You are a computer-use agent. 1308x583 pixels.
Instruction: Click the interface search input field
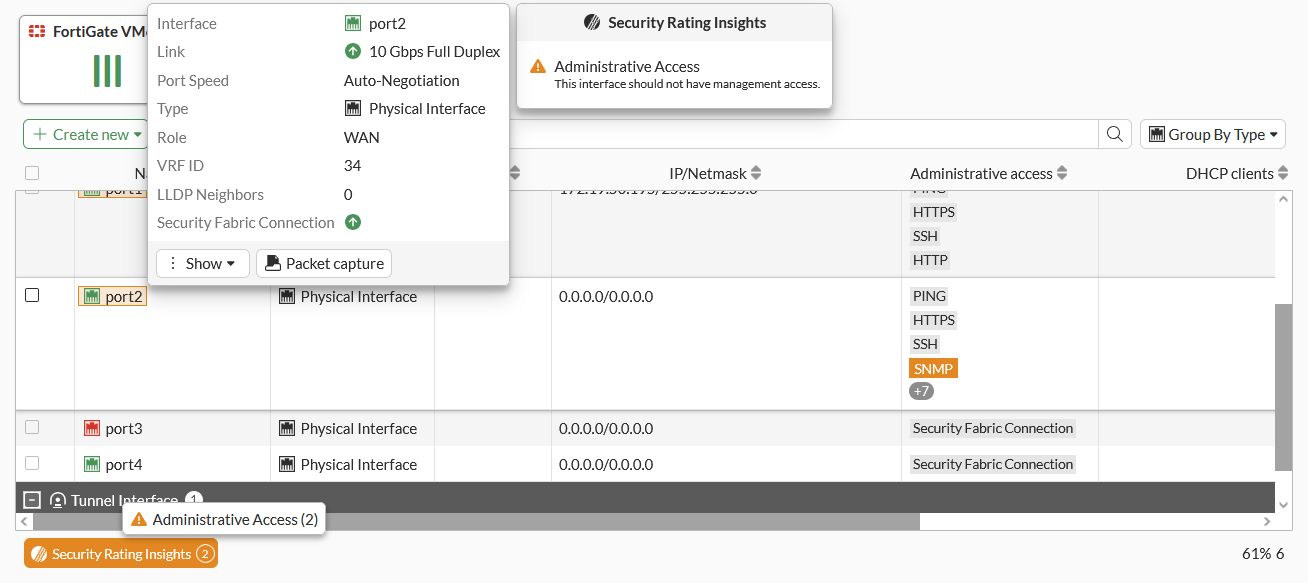coord(800,134)
